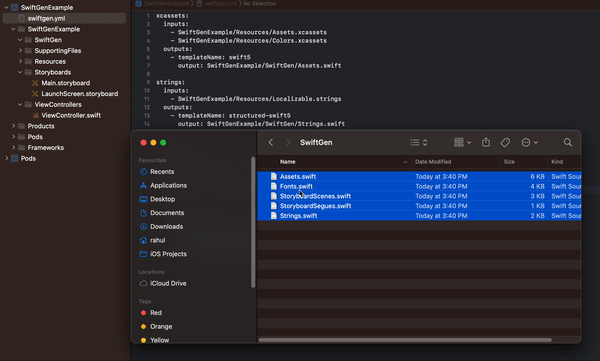The height and width of the screenshot is (361, 600).
Task: Open Recents in Finder sidebar
Action: coord(157,172)
